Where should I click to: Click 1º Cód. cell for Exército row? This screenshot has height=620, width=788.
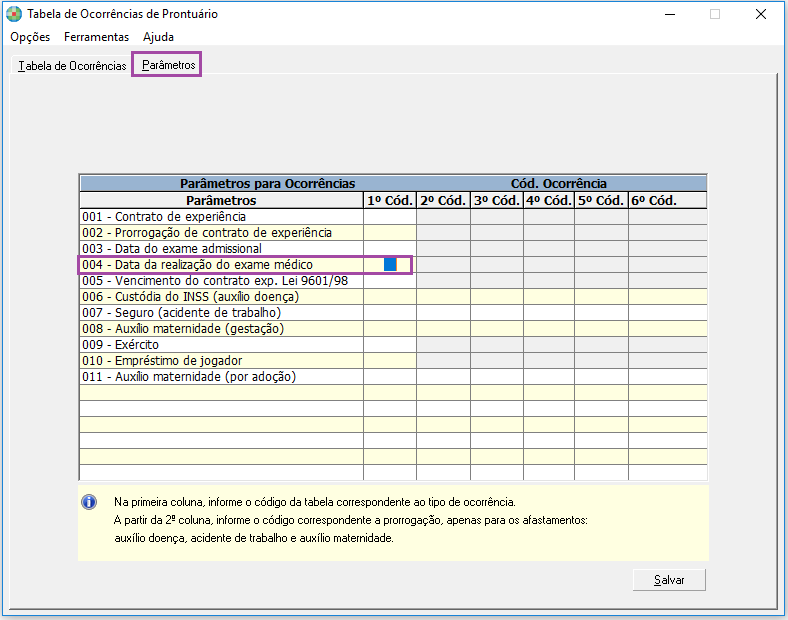[x=390, y=345]
